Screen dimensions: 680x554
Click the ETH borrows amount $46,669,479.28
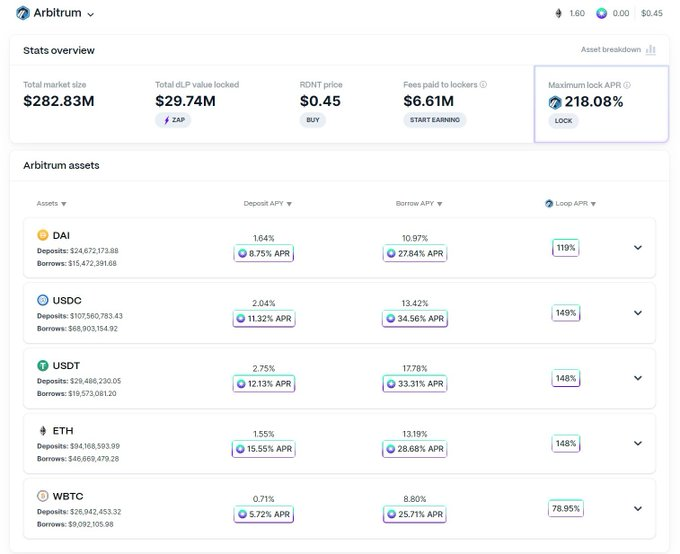tap(94, 459)
